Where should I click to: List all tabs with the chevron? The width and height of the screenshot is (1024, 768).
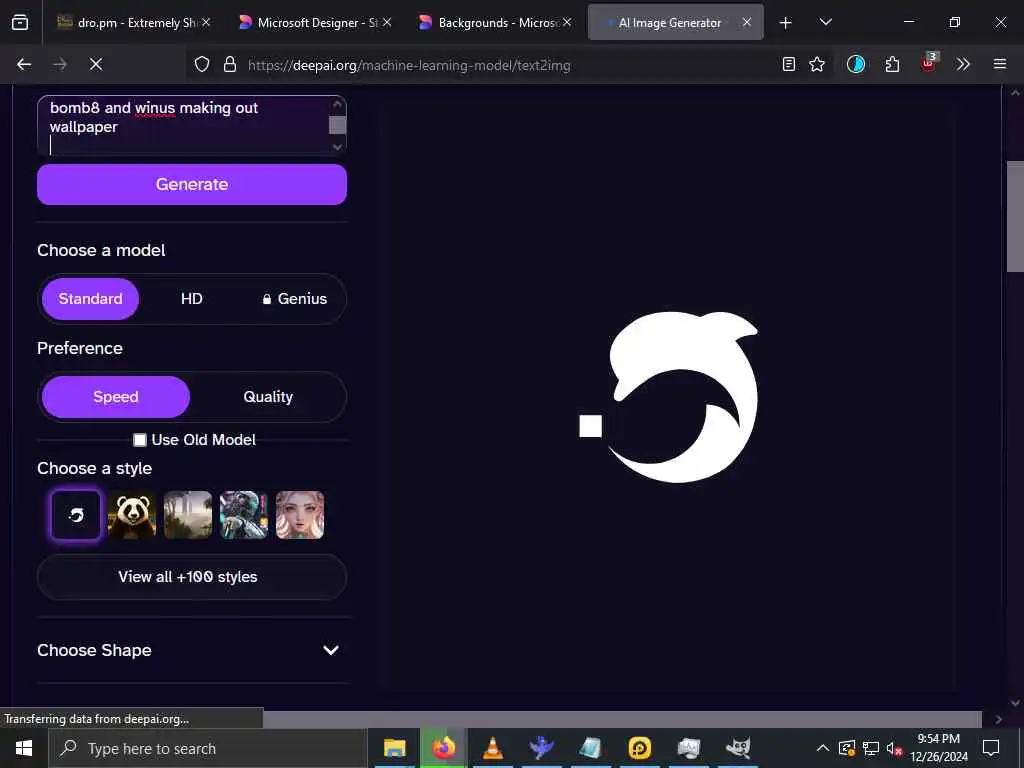tap(825, 22)
